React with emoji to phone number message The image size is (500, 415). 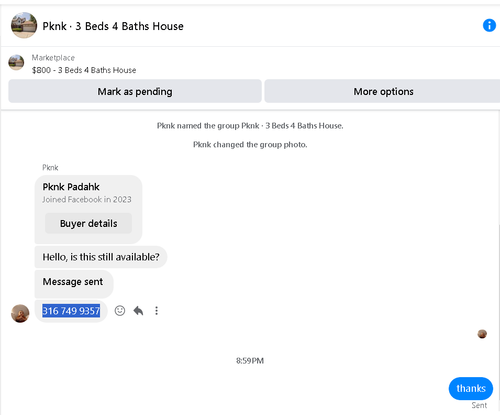pyautogui.click(x=120, y=311)
